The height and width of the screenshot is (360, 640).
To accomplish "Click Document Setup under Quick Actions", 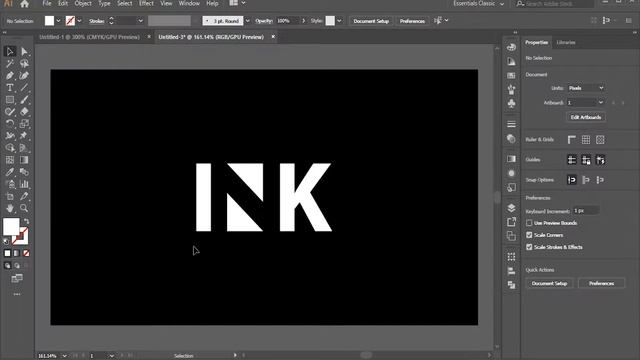I will [x=549, y=283].
